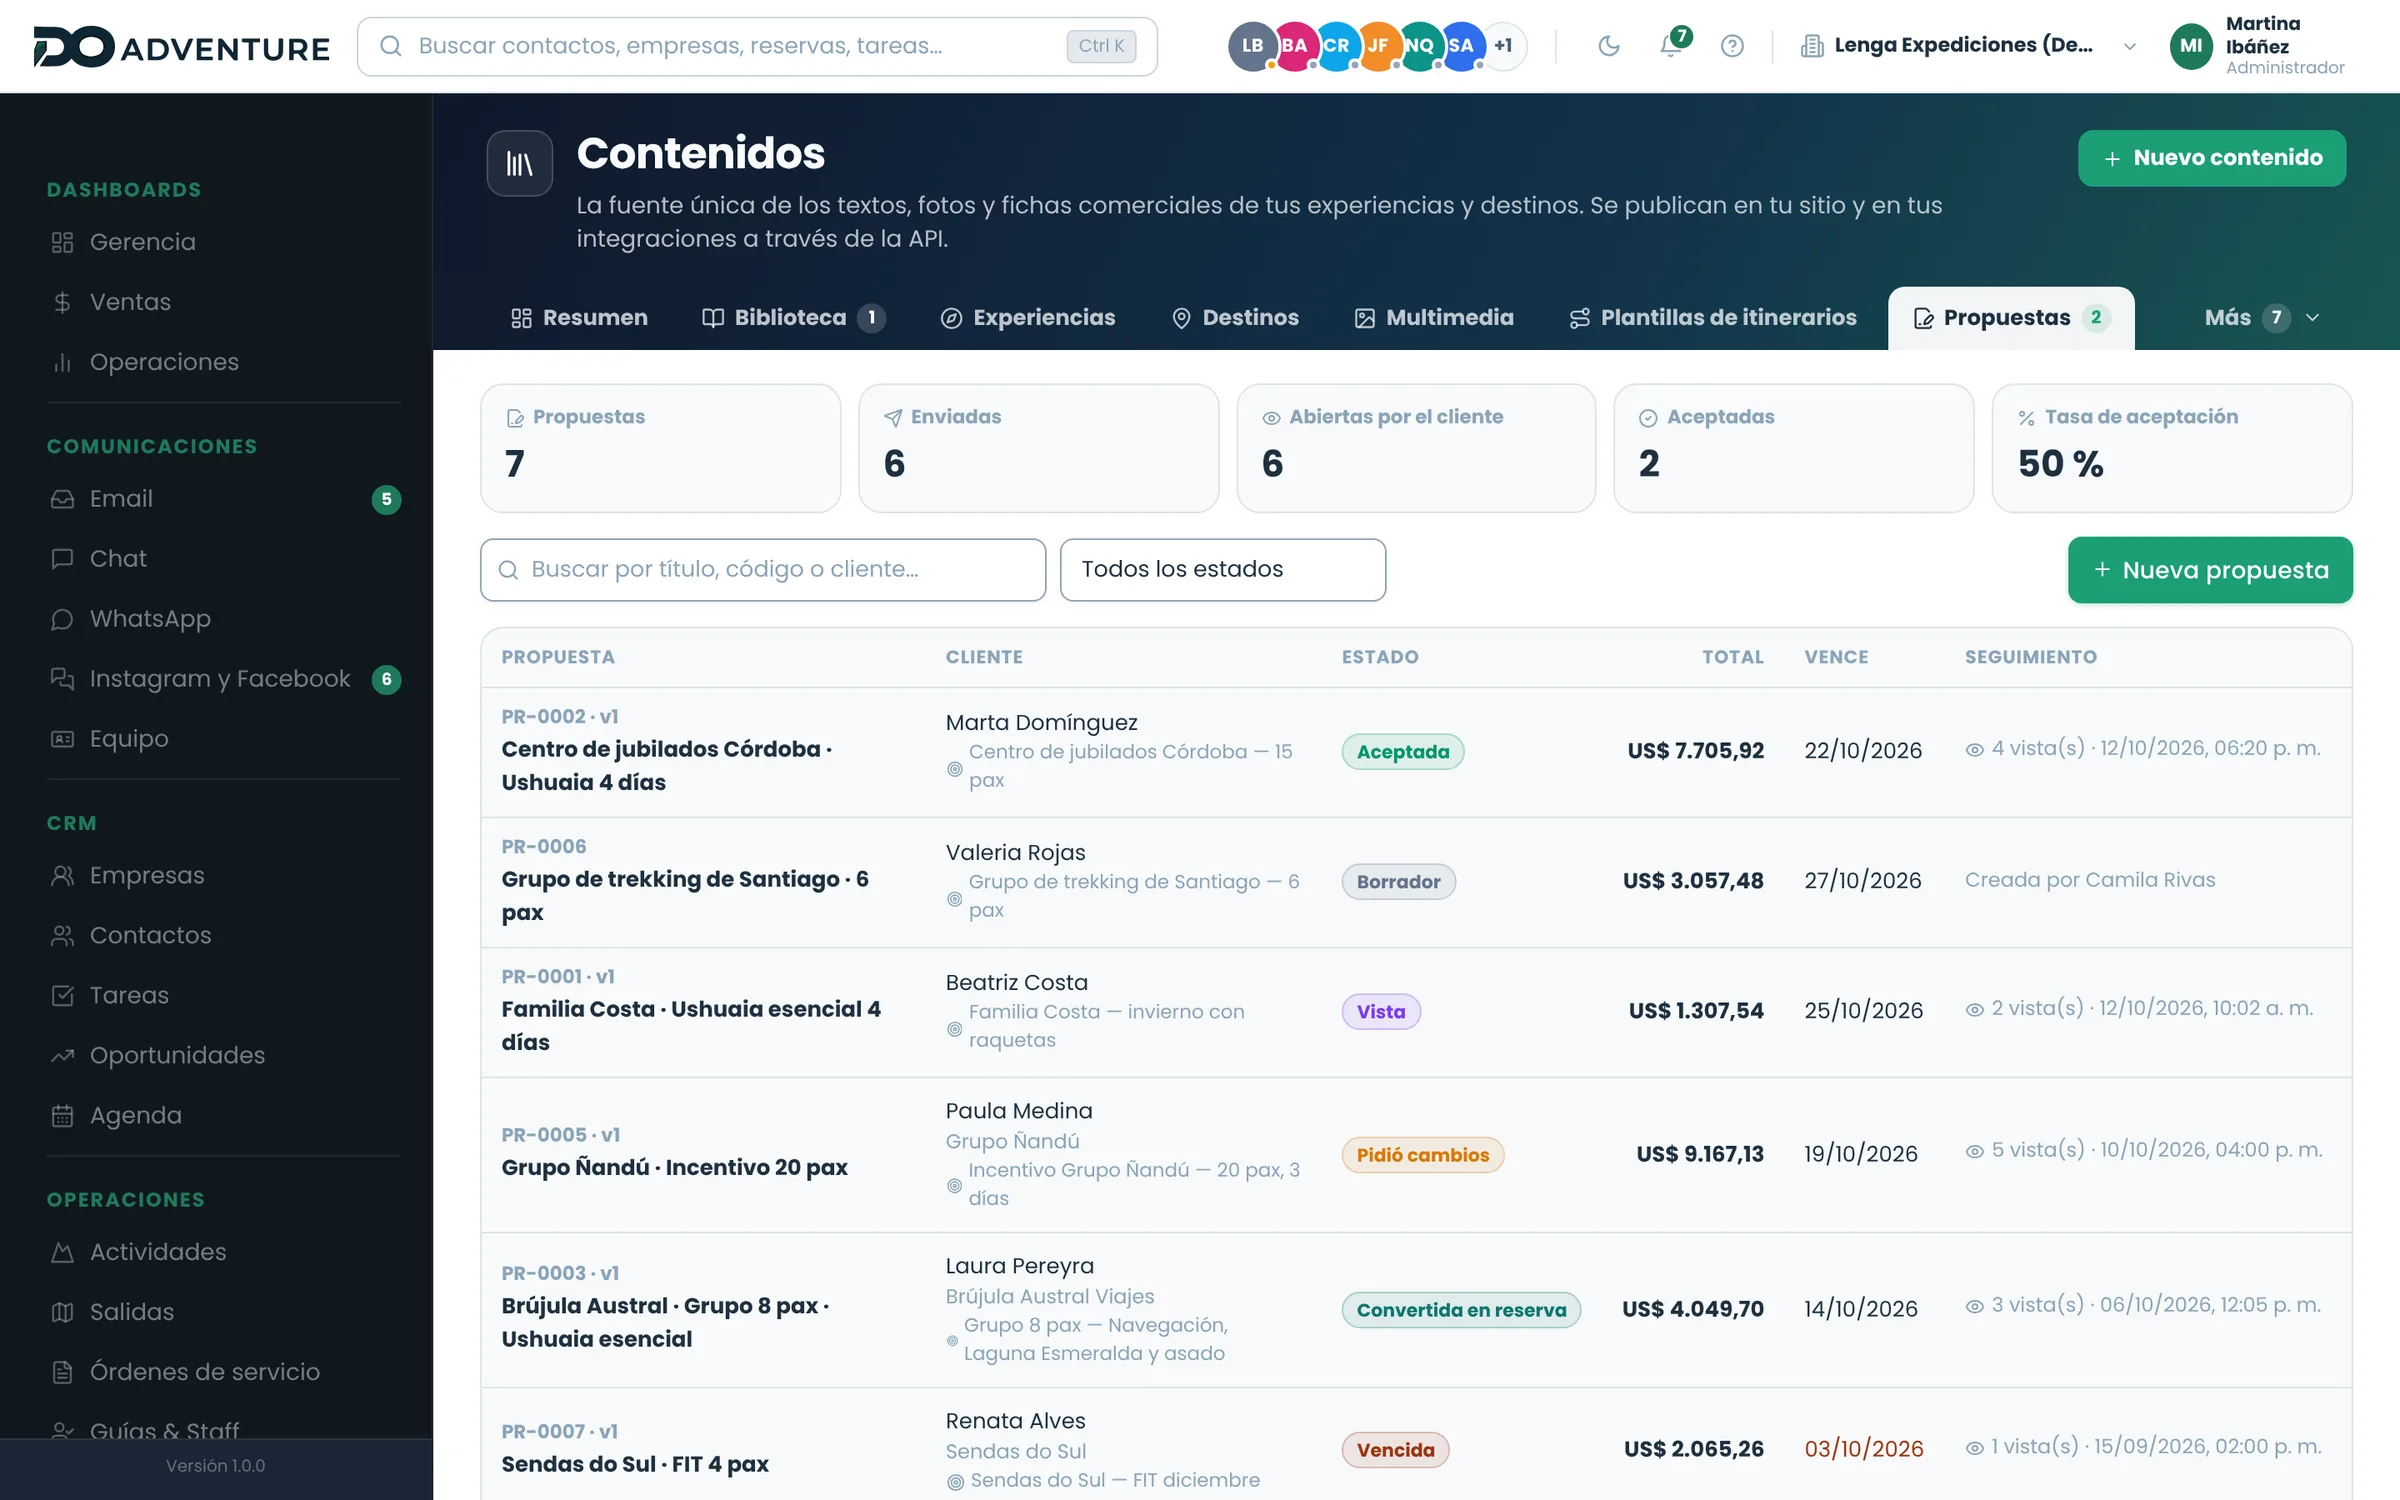2400x1500 pixels.
Task: Open notifications bell with 7 badge
Action: point(1671,45)
